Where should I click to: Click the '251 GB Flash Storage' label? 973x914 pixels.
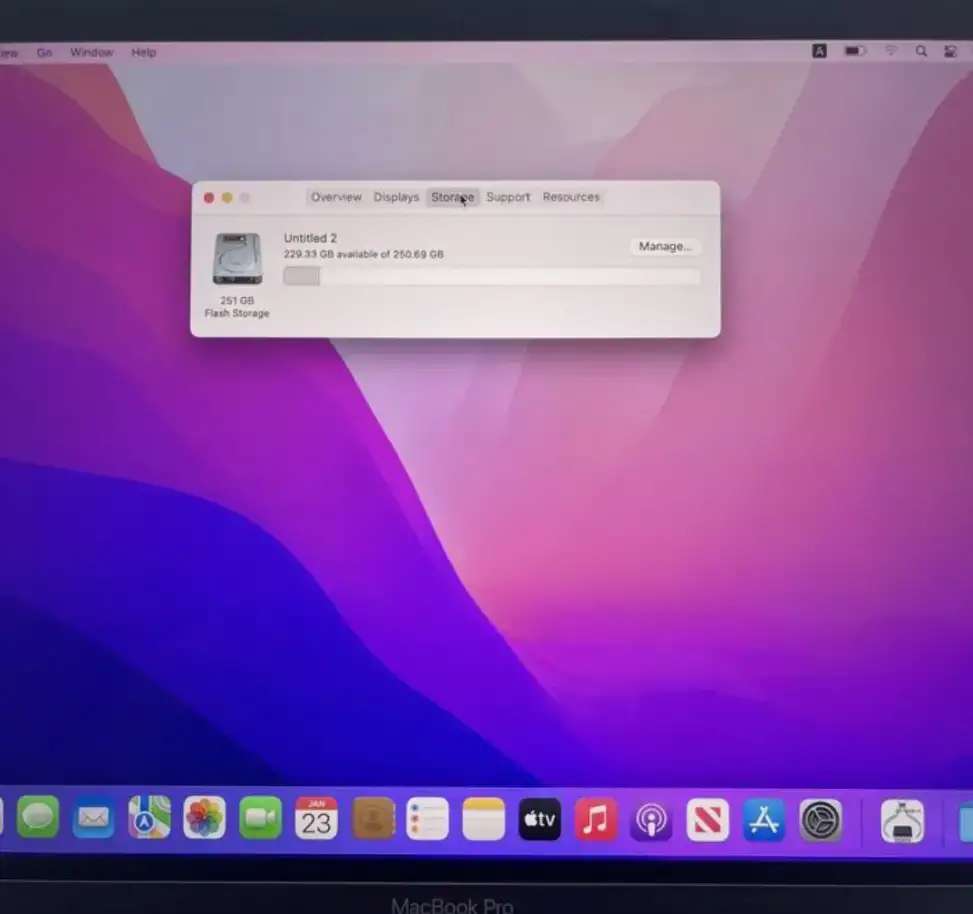point(237,307)
